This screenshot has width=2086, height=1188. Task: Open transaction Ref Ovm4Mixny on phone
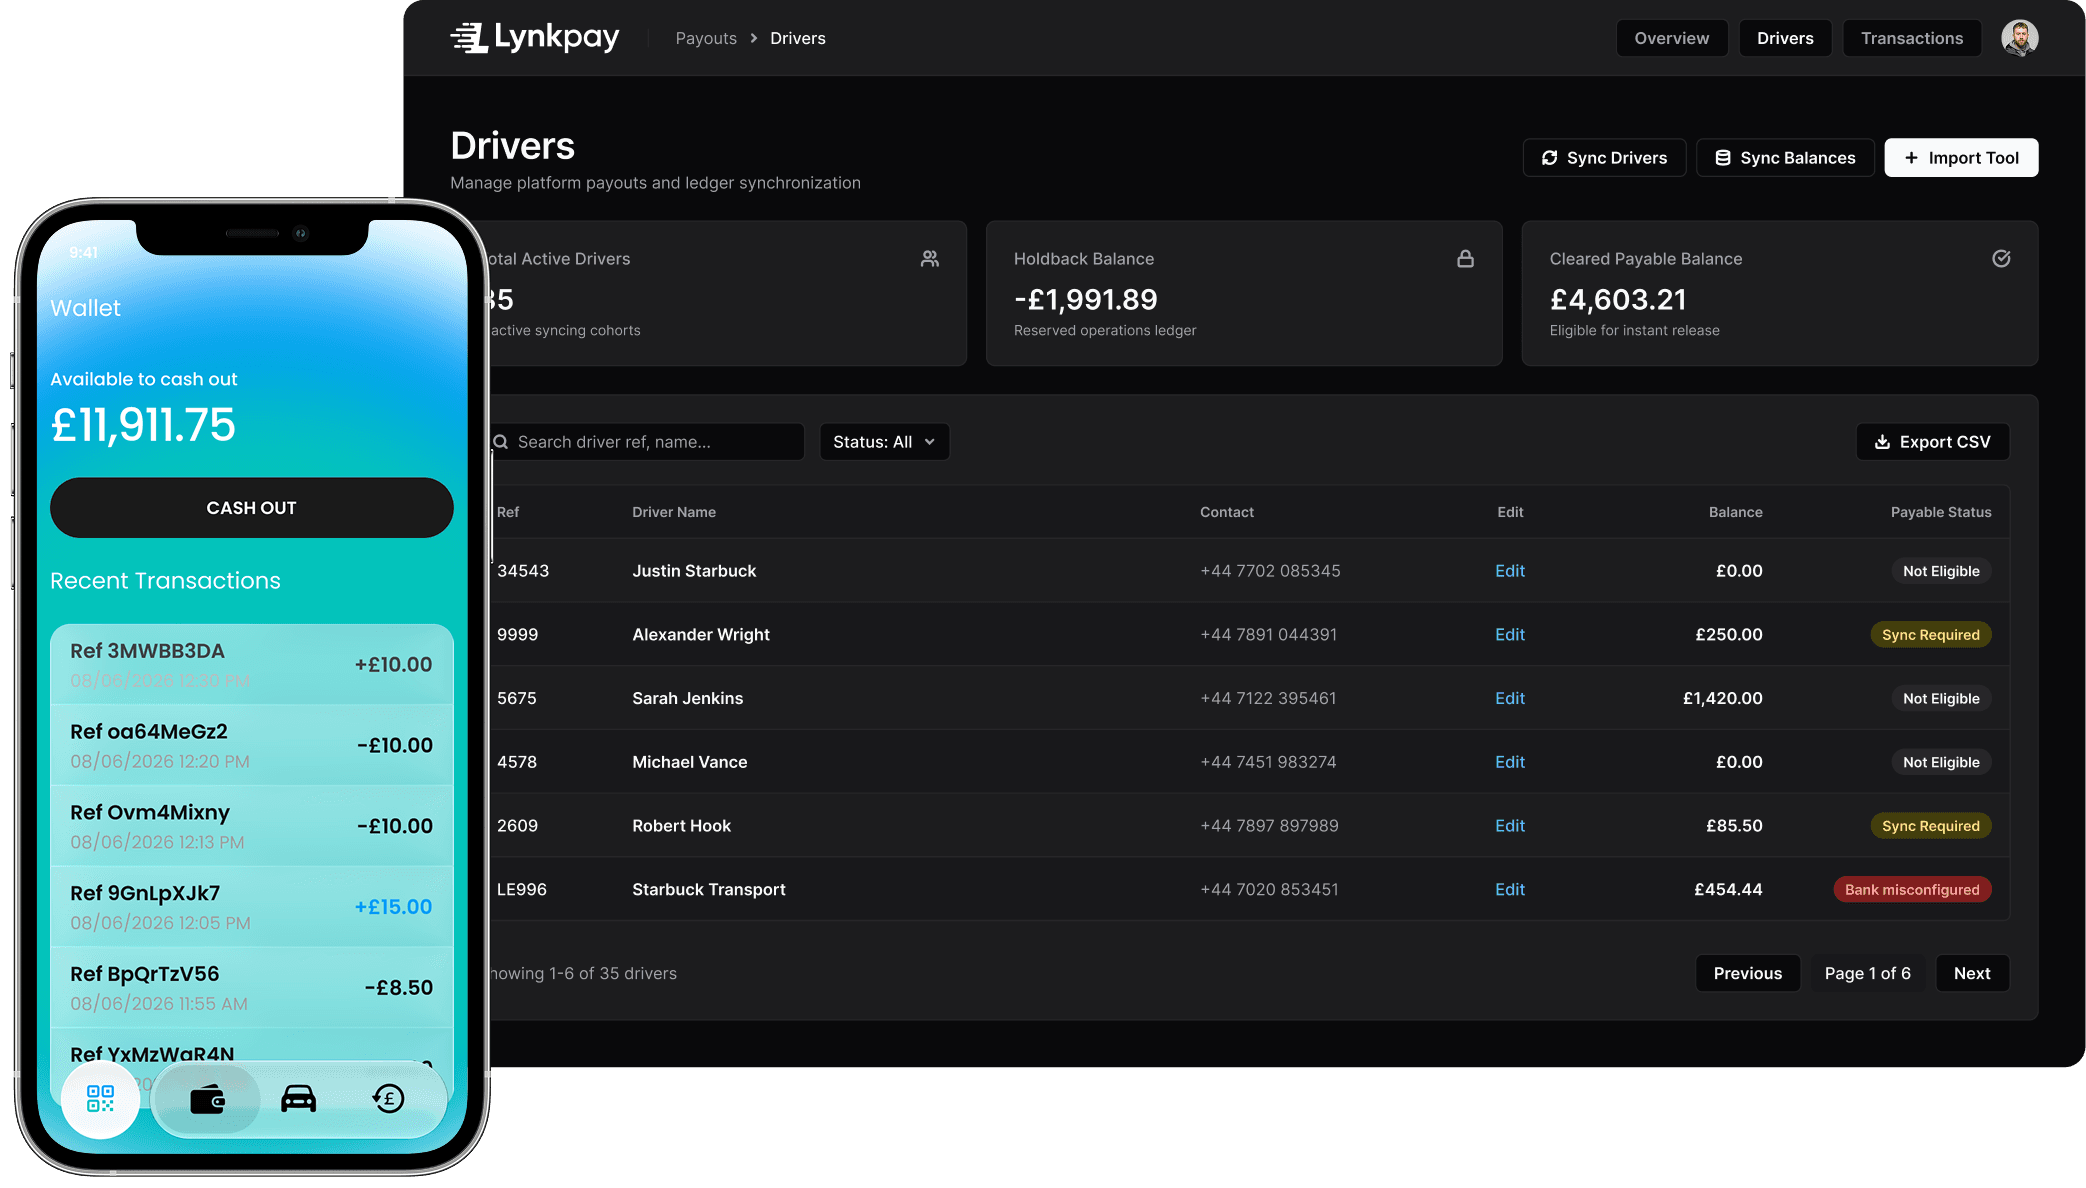[251, 826]
